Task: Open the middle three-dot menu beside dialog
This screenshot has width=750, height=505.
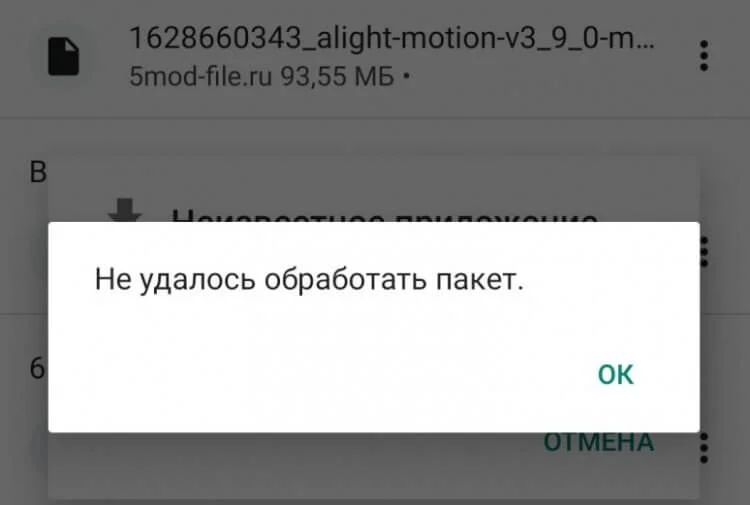Action: 704,251
